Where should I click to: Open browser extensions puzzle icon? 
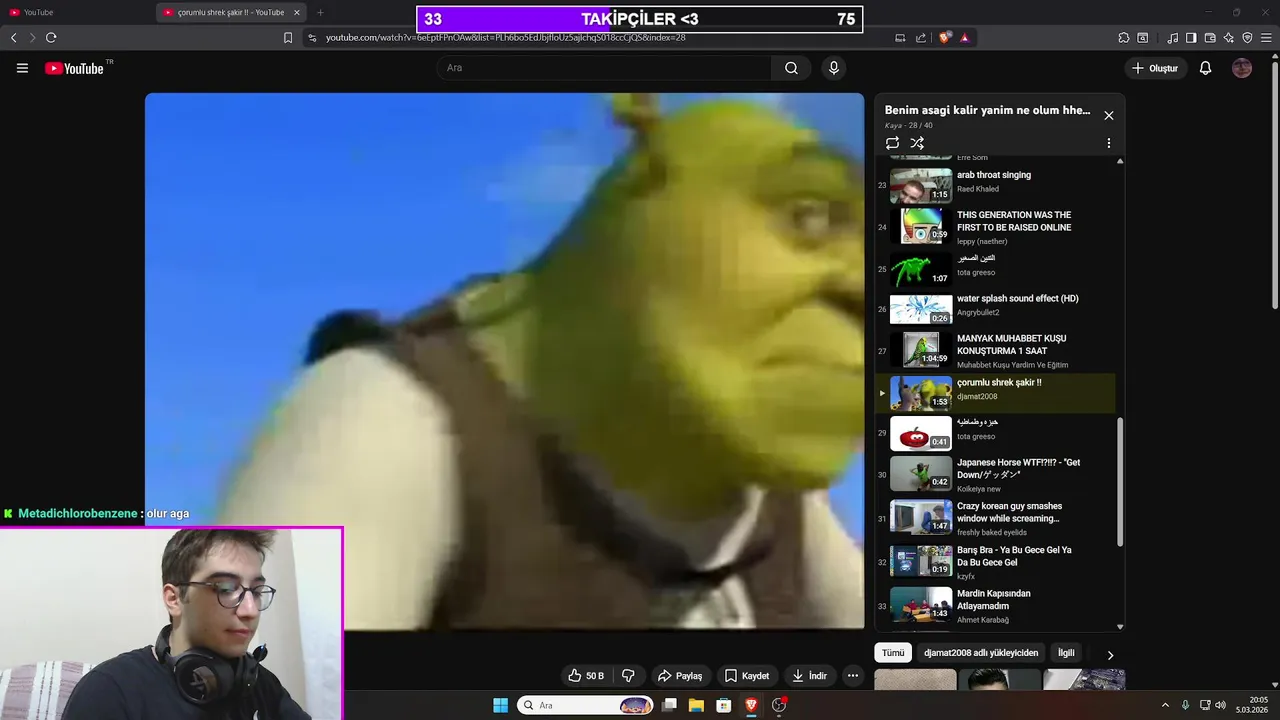(x=1124, y=38)
